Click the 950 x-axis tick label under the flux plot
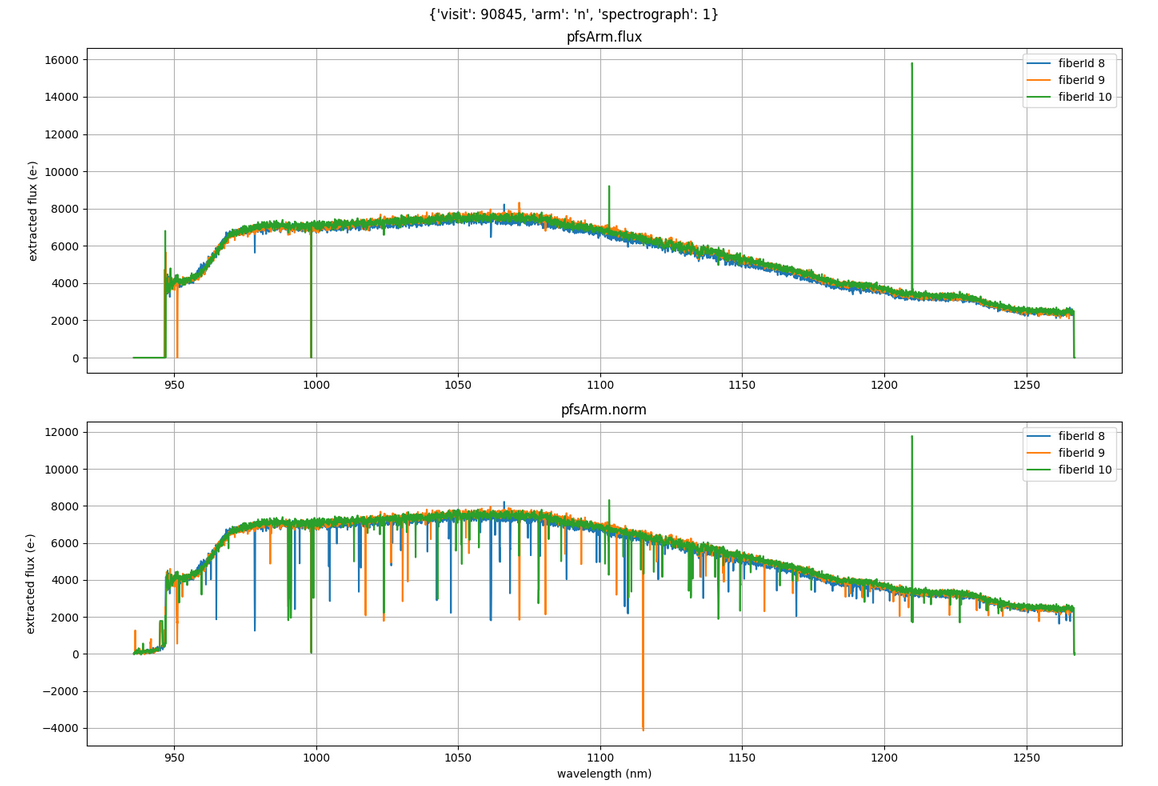Screen dimensions: 1158x786 coord(174,383)
